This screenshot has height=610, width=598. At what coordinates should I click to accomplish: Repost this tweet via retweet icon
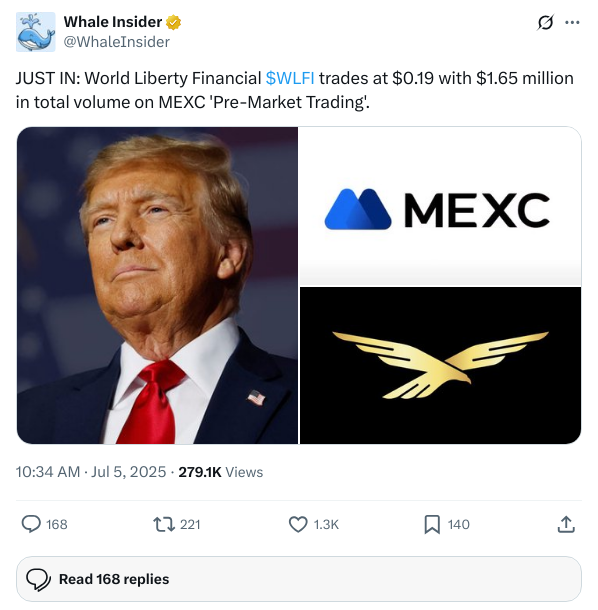[x=163, y=524]
